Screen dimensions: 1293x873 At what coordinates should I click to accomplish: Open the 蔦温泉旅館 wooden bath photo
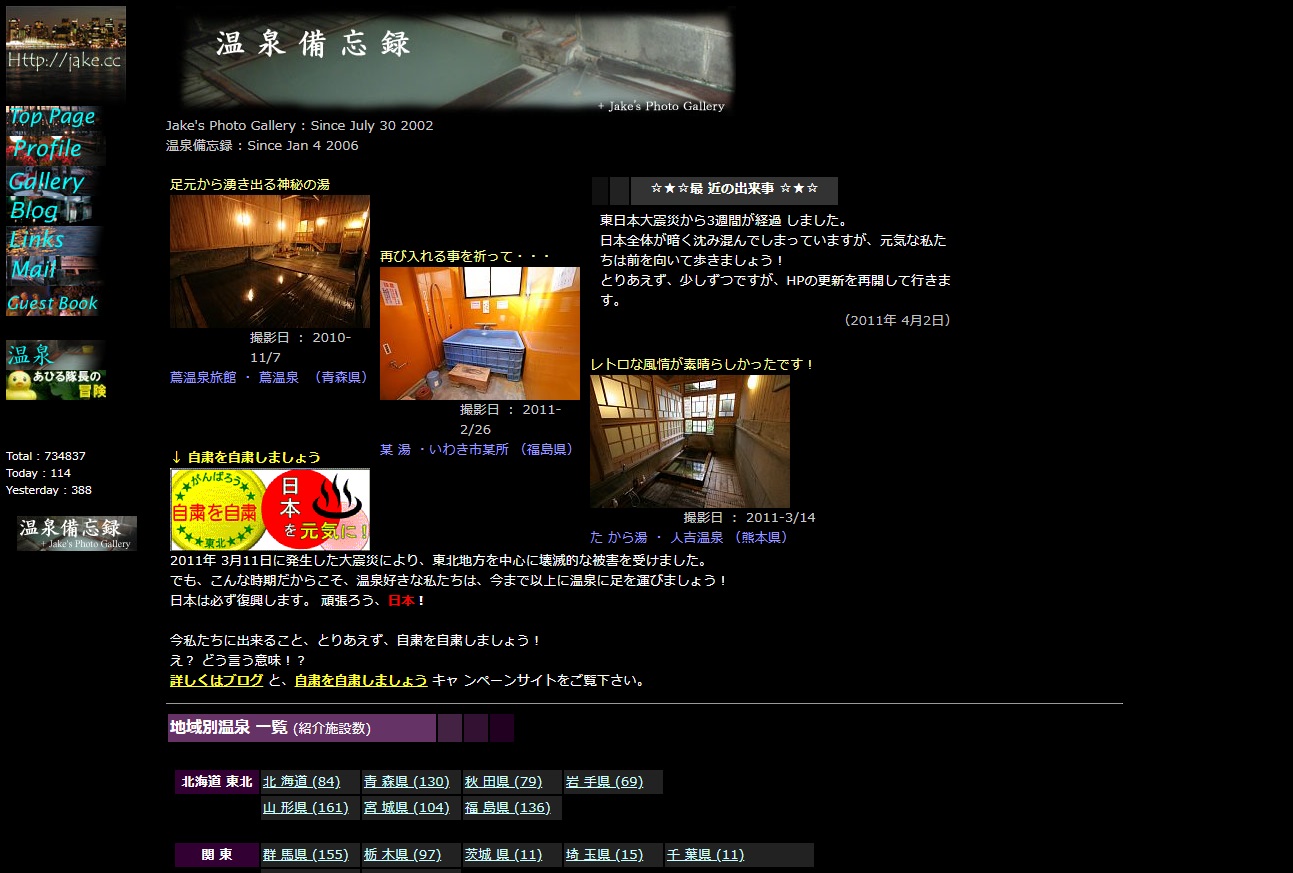270,261
